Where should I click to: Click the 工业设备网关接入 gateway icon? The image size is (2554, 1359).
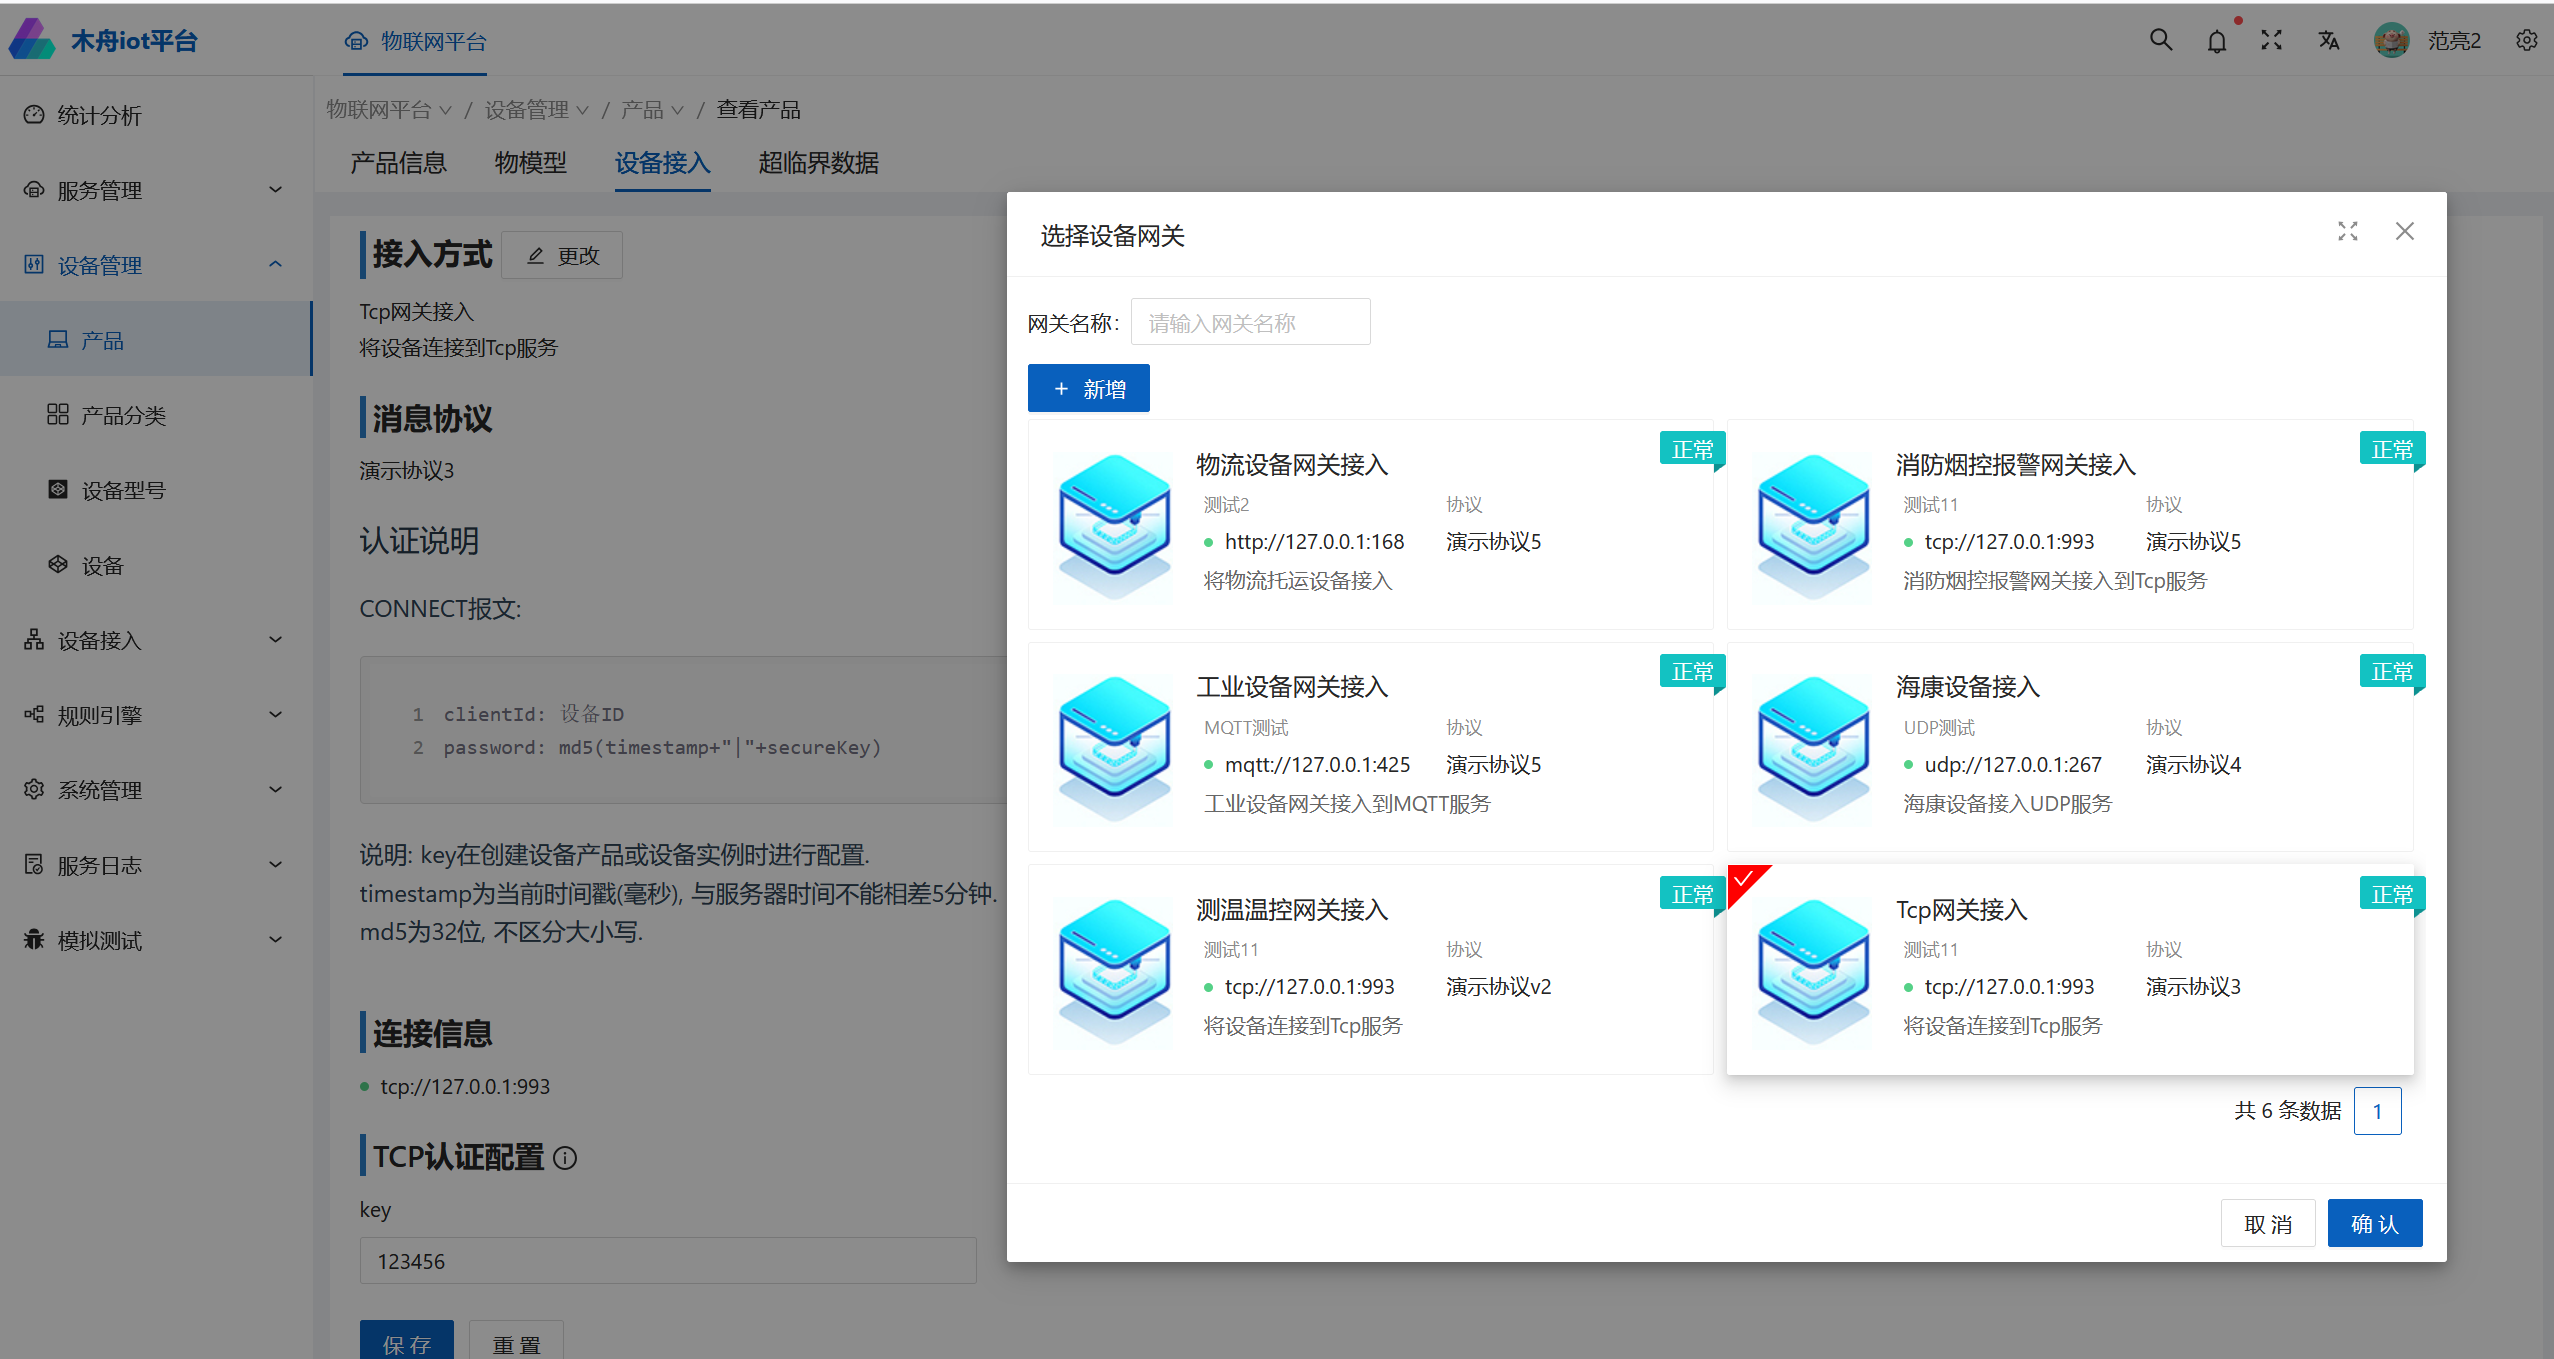(x=1114, y=748)
